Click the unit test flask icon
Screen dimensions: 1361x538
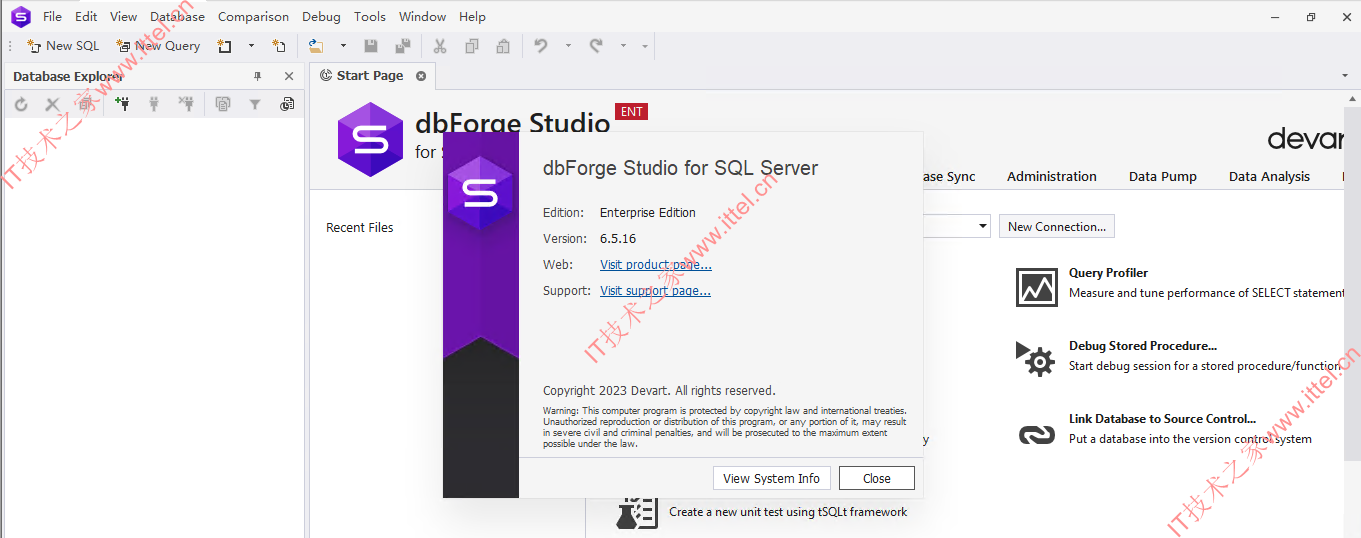point(637,512)
